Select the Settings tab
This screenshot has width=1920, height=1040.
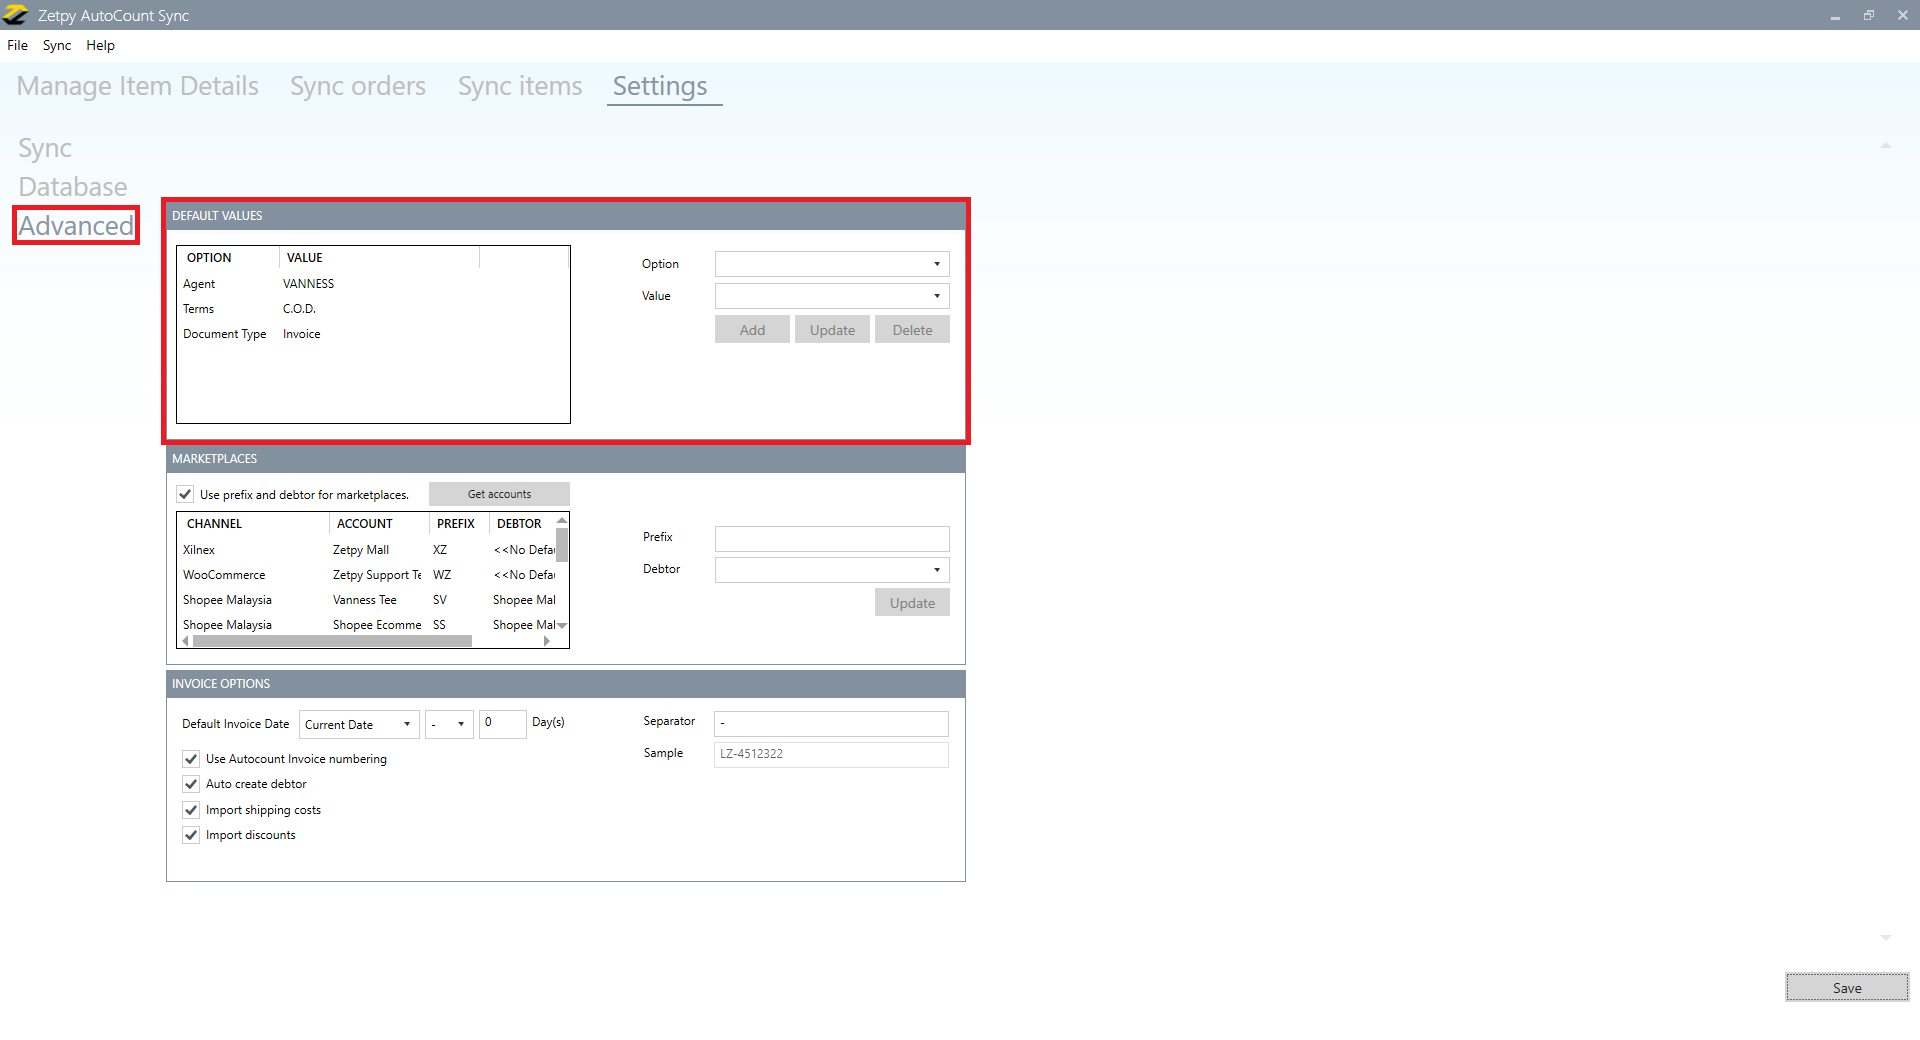[x=660, y=86]
